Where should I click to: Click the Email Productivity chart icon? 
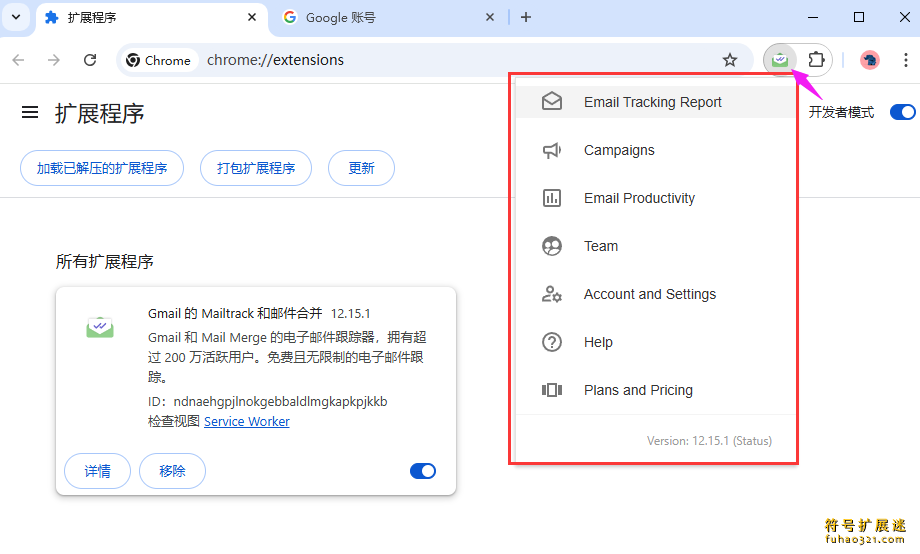[552, 198]
